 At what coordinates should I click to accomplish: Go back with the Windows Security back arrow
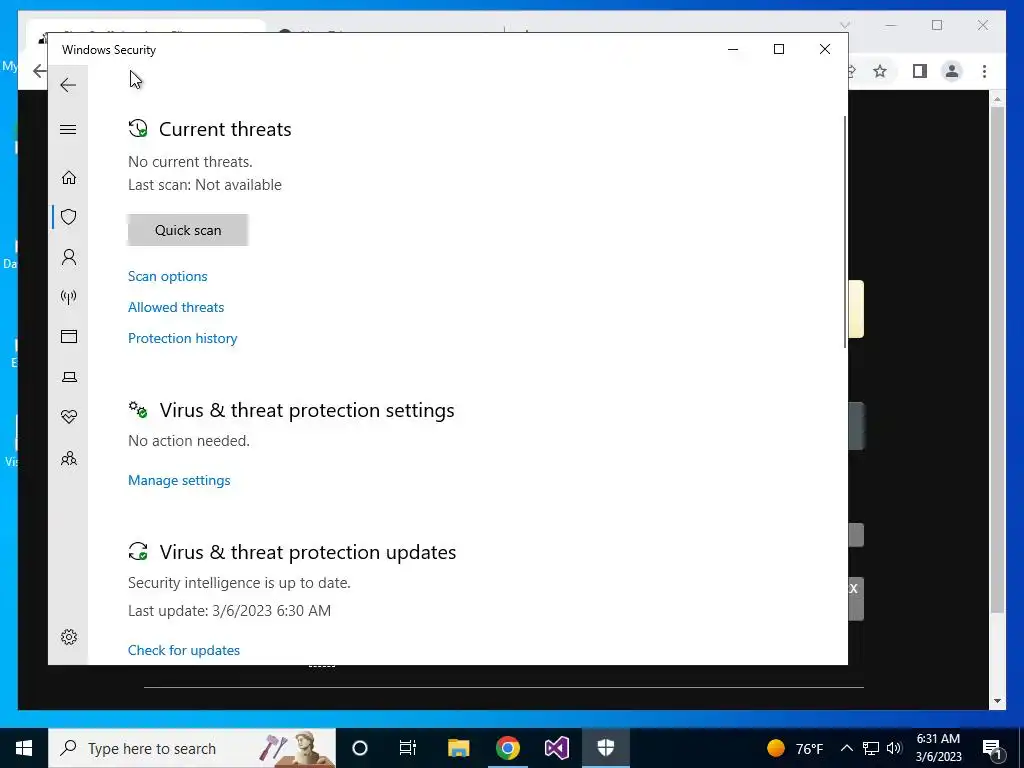[68, 85]
